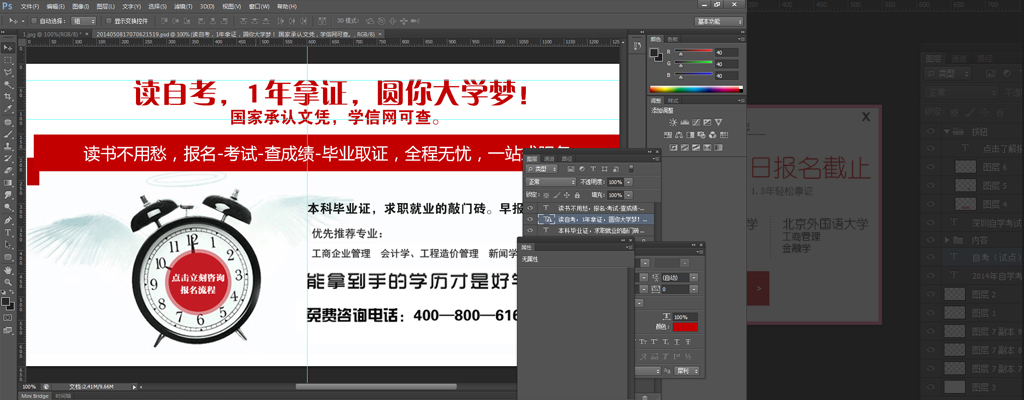Enable the 自动选择 checkbox

click(x=35, y=20)
